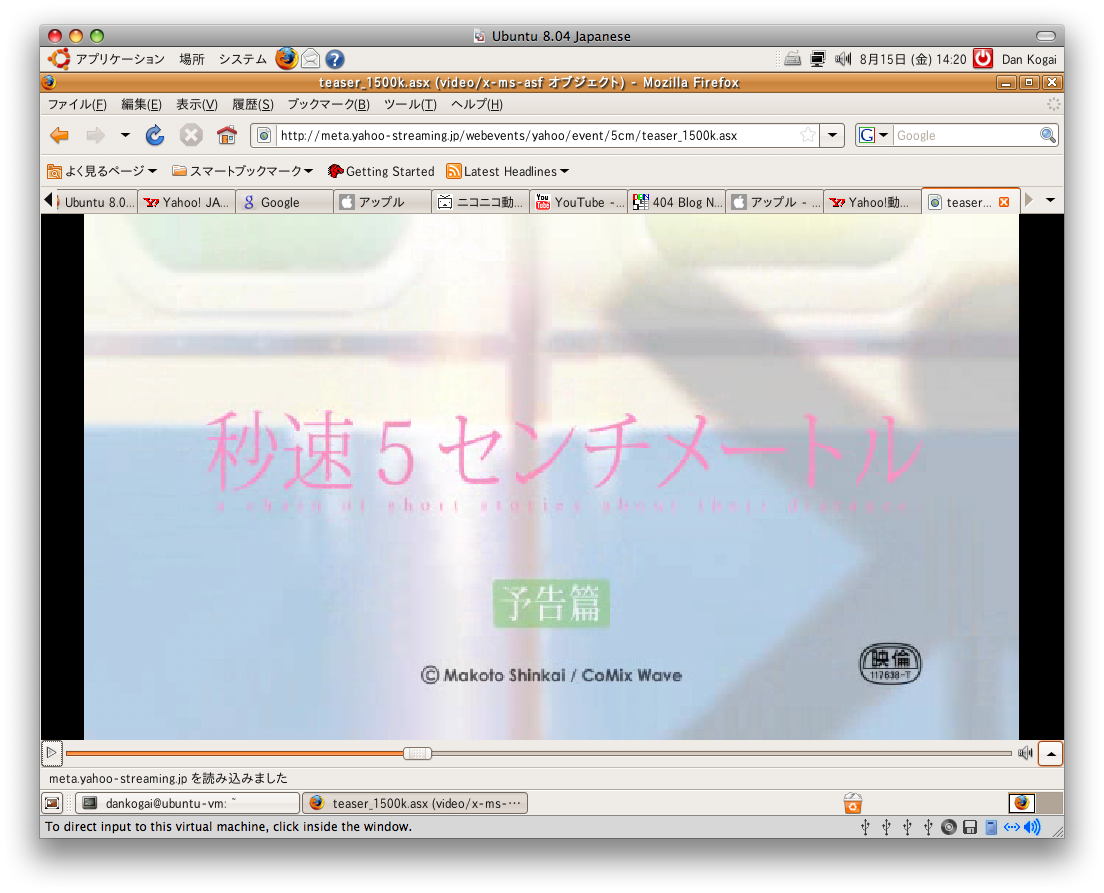Switch to the Yahoo!動... tab

[872, 202]
